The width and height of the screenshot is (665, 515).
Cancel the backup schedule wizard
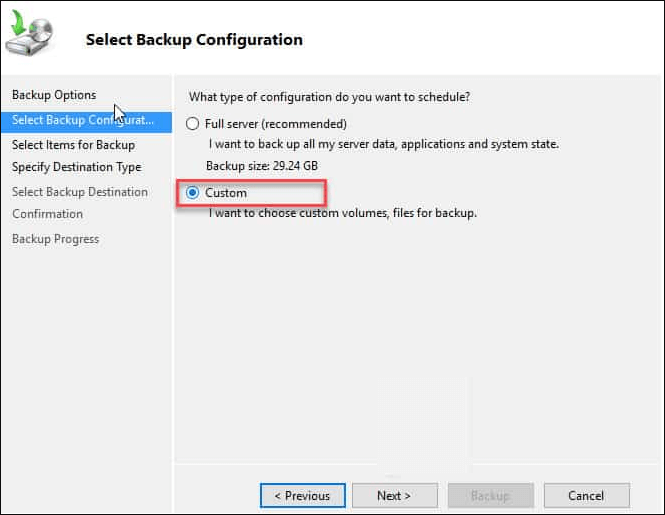[586, 495]
